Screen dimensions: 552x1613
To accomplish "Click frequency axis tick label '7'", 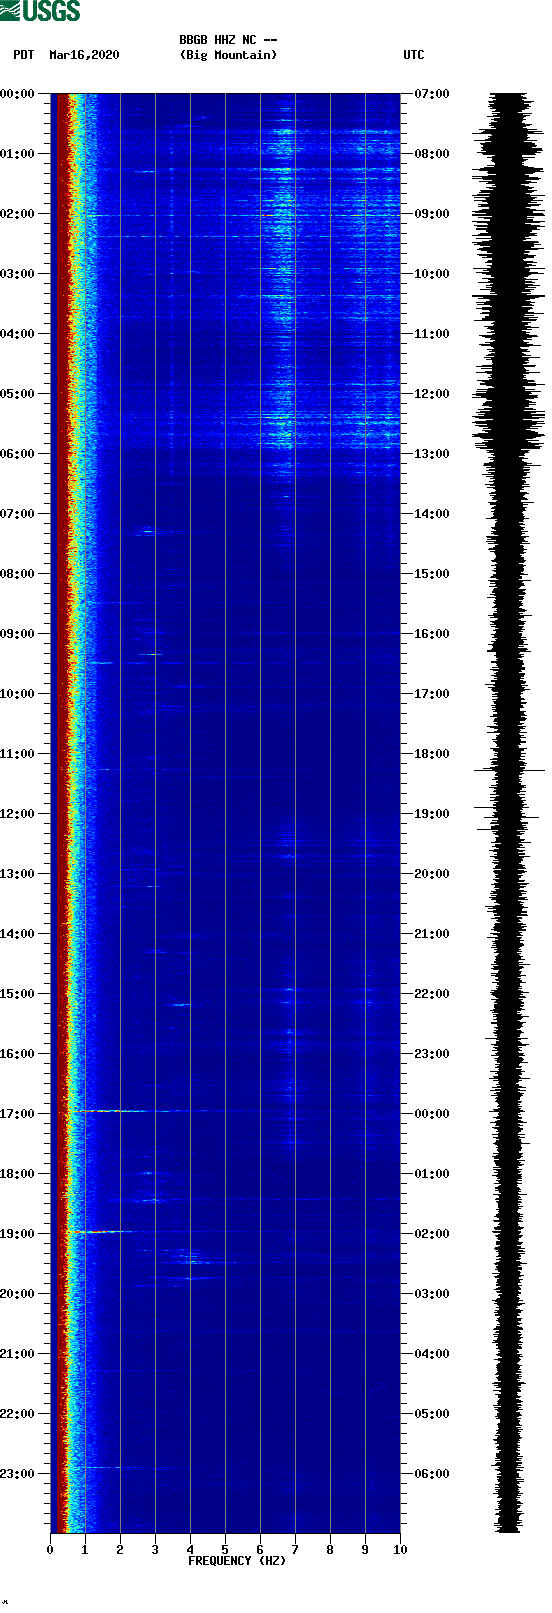I will click(295, 1550).
